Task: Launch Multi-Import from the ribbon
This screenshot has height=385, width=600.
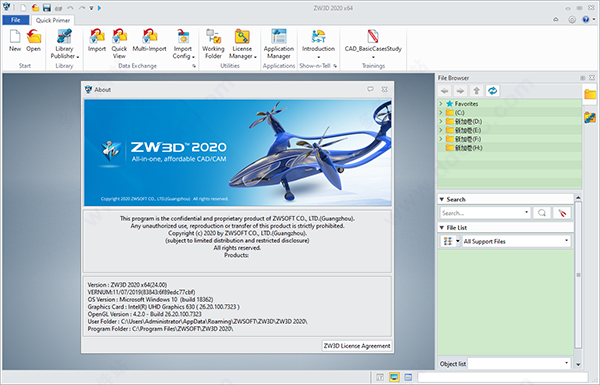Action: coord(149,41)
